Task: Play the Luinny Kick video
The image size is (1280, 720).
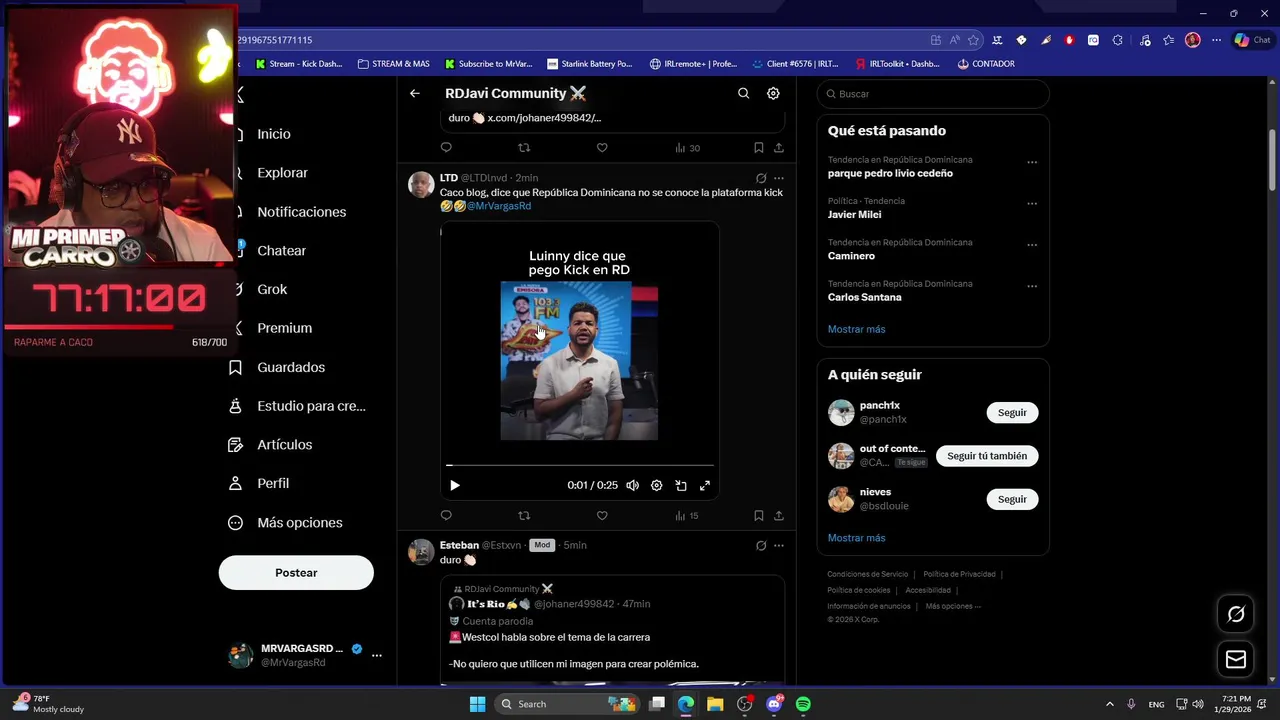Action: [x=455, y=485]
